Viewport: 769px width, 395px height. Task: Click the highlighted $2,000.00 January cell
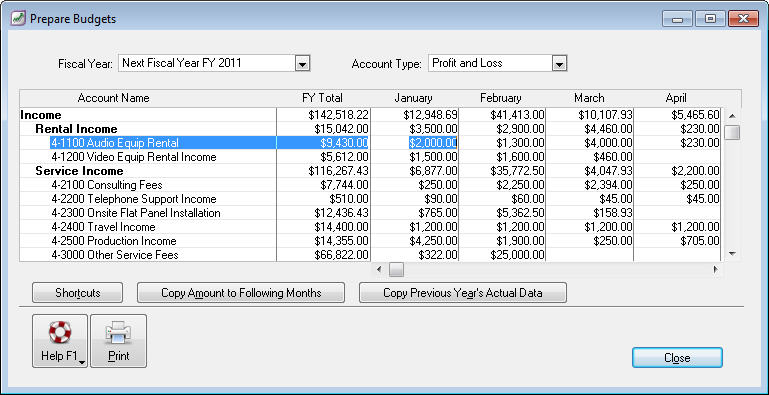(x=414, y=143)
